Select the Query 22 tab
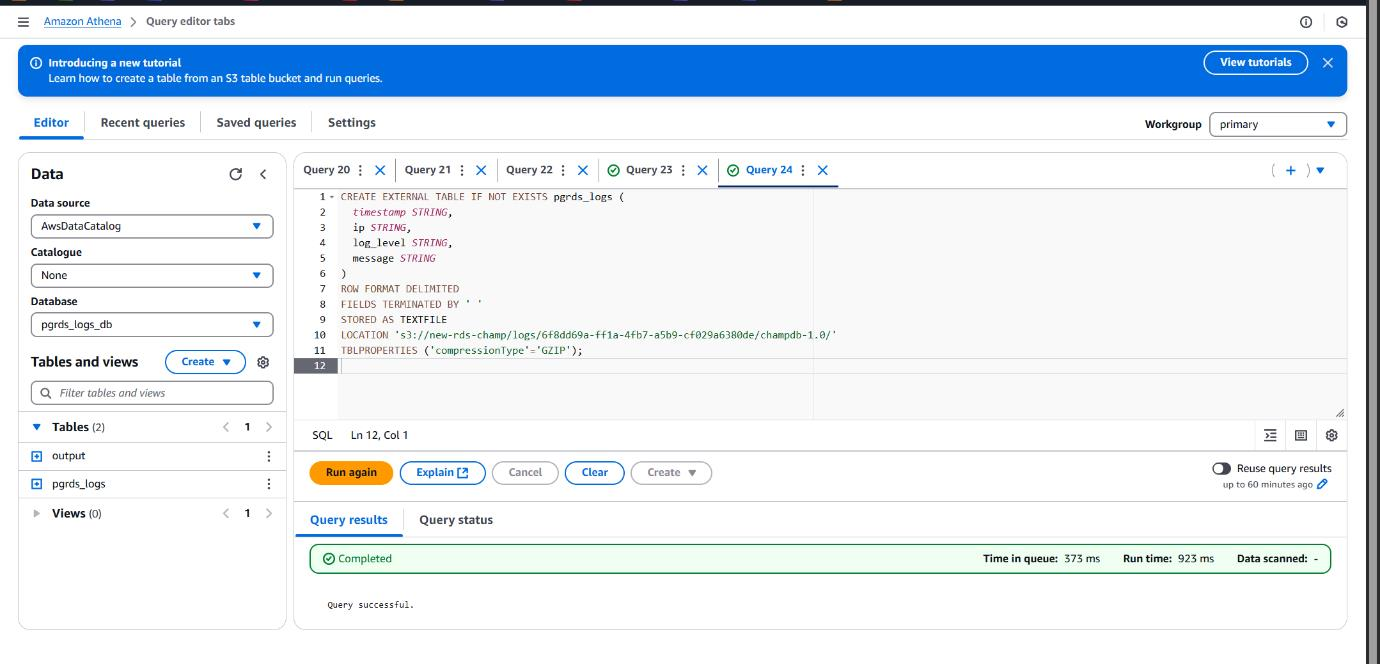 pyautogui.click(x=529, y=170)
